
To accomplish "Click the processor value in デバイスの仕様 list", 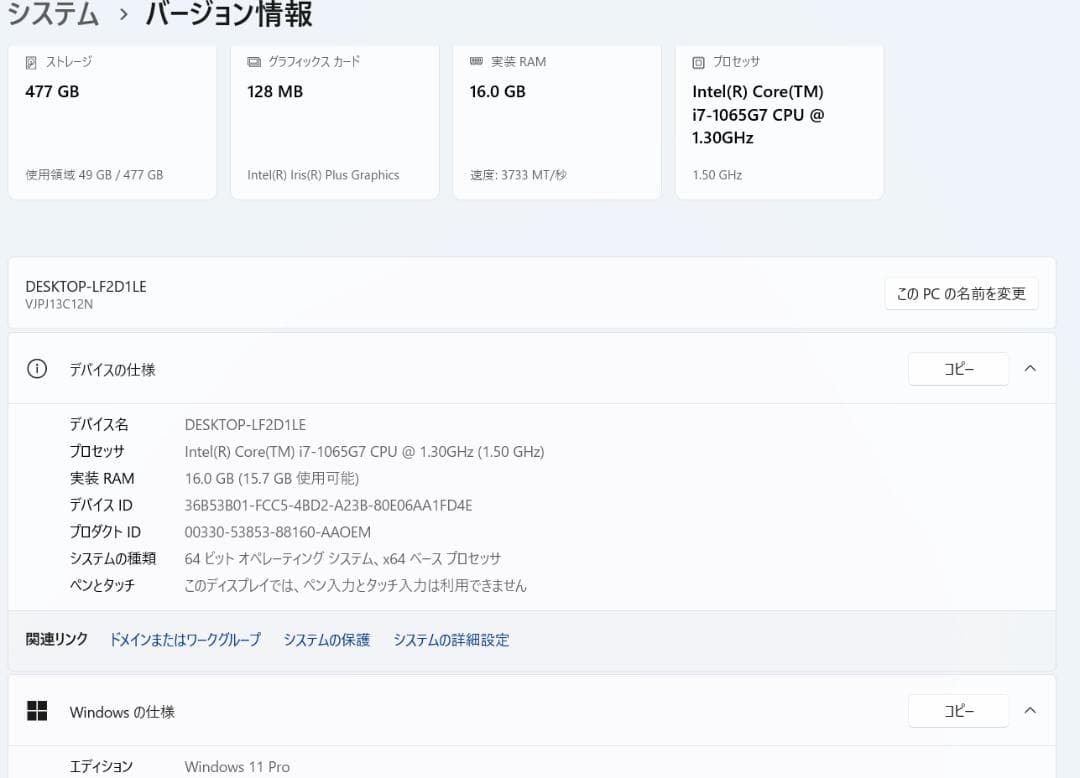I will 364,452.
